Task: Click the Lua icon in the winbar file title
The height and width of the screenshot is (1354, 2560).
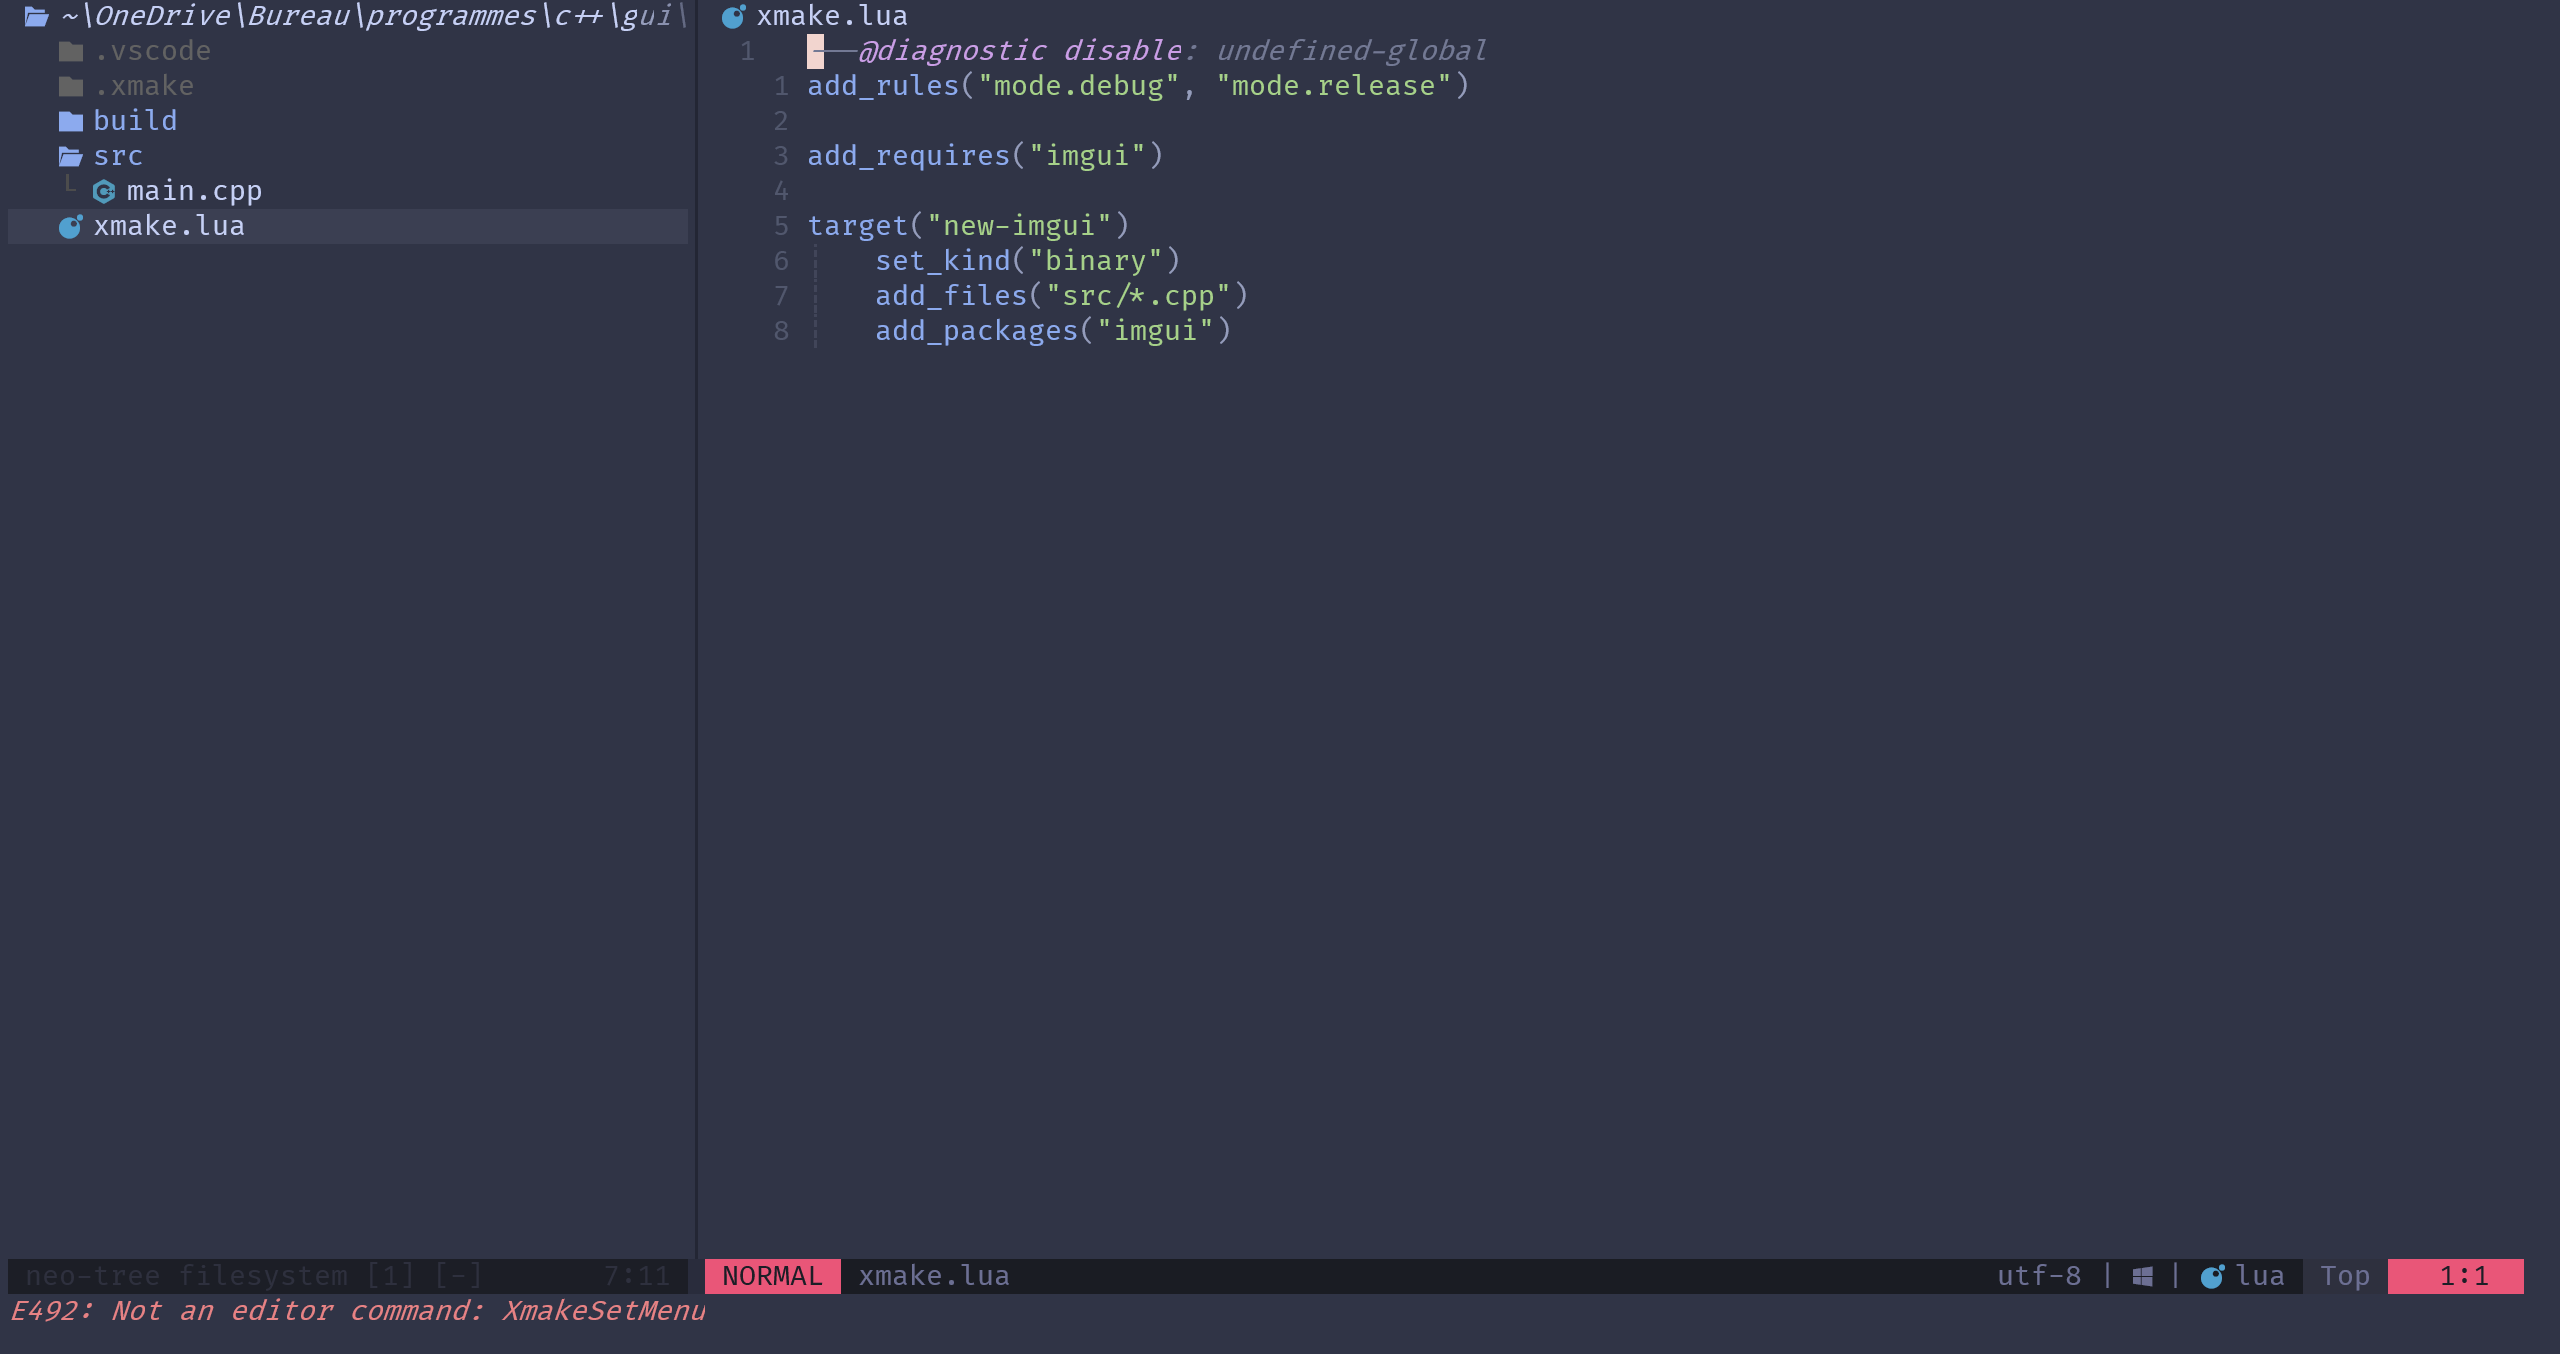Action: [733, 15]
